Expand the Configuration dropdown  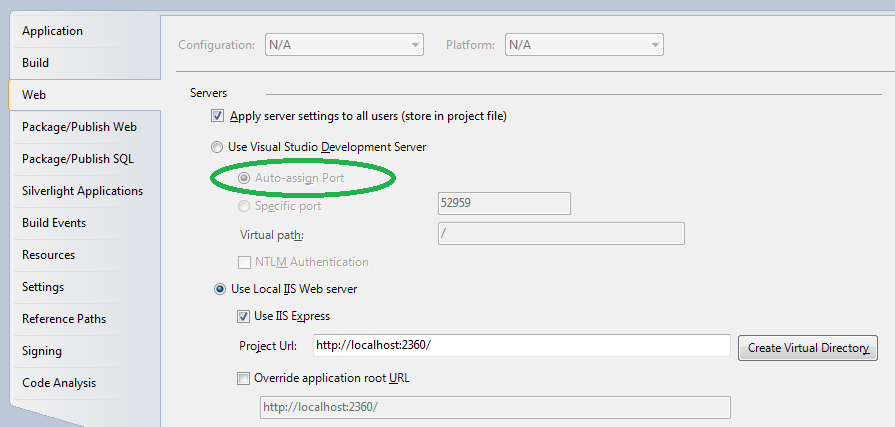click(x=344, y=45)
